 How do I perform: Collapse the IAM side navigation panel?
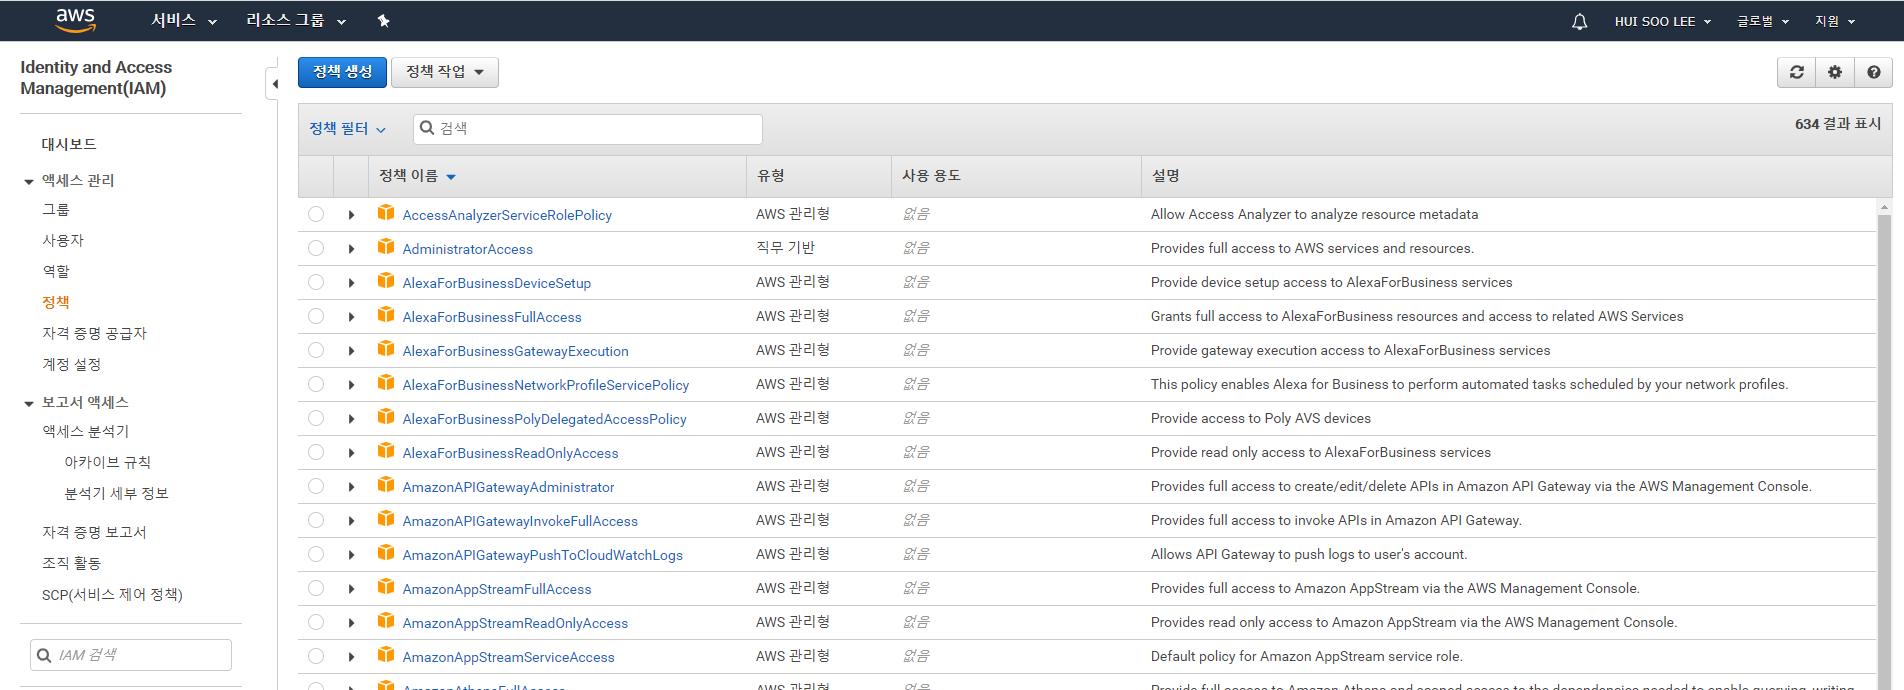(273, 84)
